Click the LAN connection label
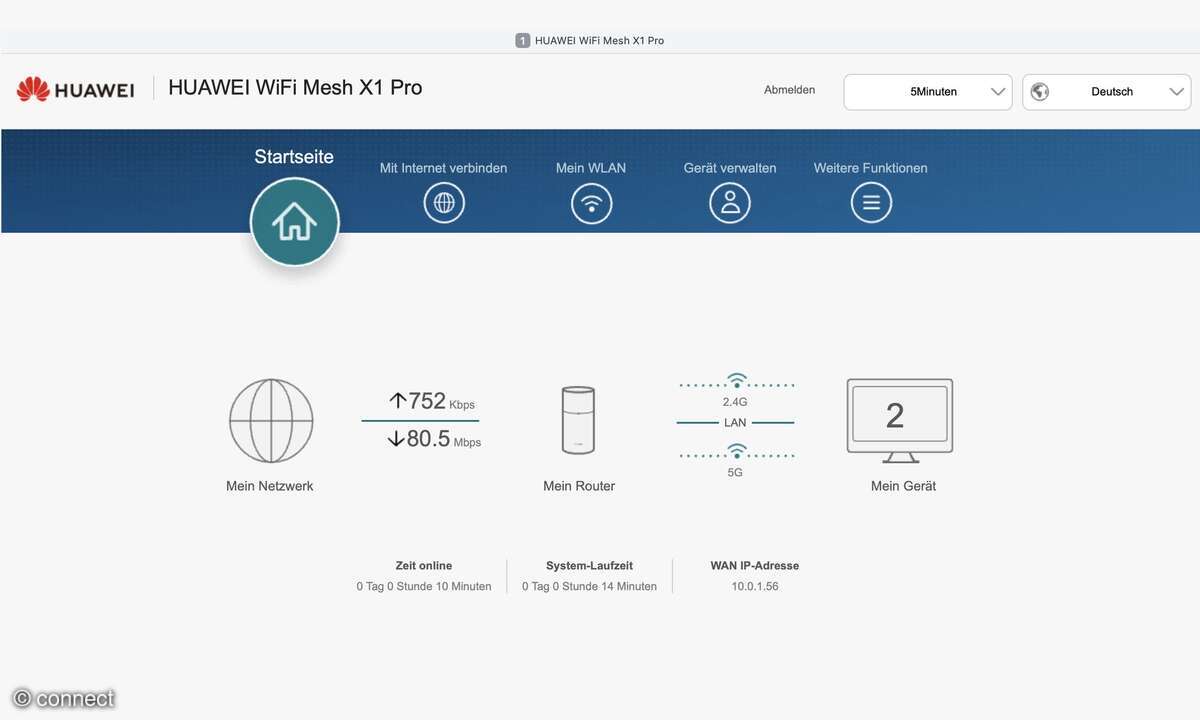The width and height of the screenshot is (1200, 720). 735,423
